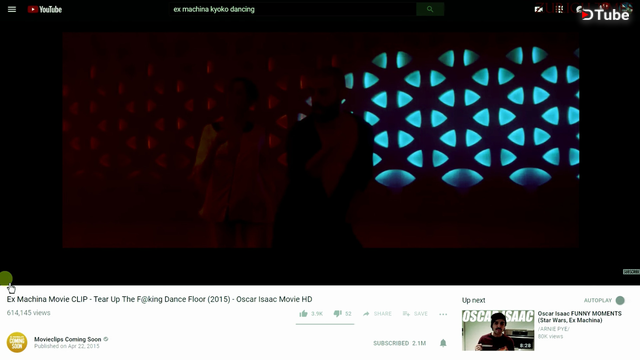
Task: Click the 614,145 views text
Action: (x=28, y=313)
